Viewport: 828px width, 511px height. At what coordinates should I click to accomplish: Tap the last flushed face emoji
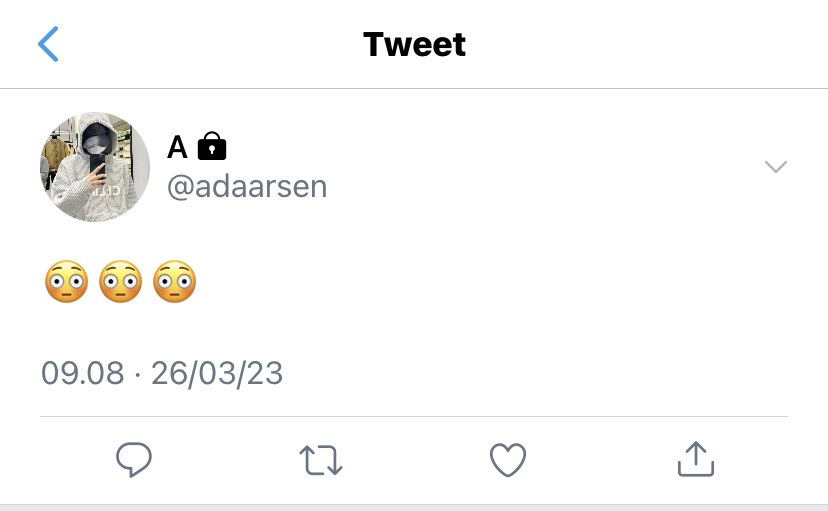175,281
